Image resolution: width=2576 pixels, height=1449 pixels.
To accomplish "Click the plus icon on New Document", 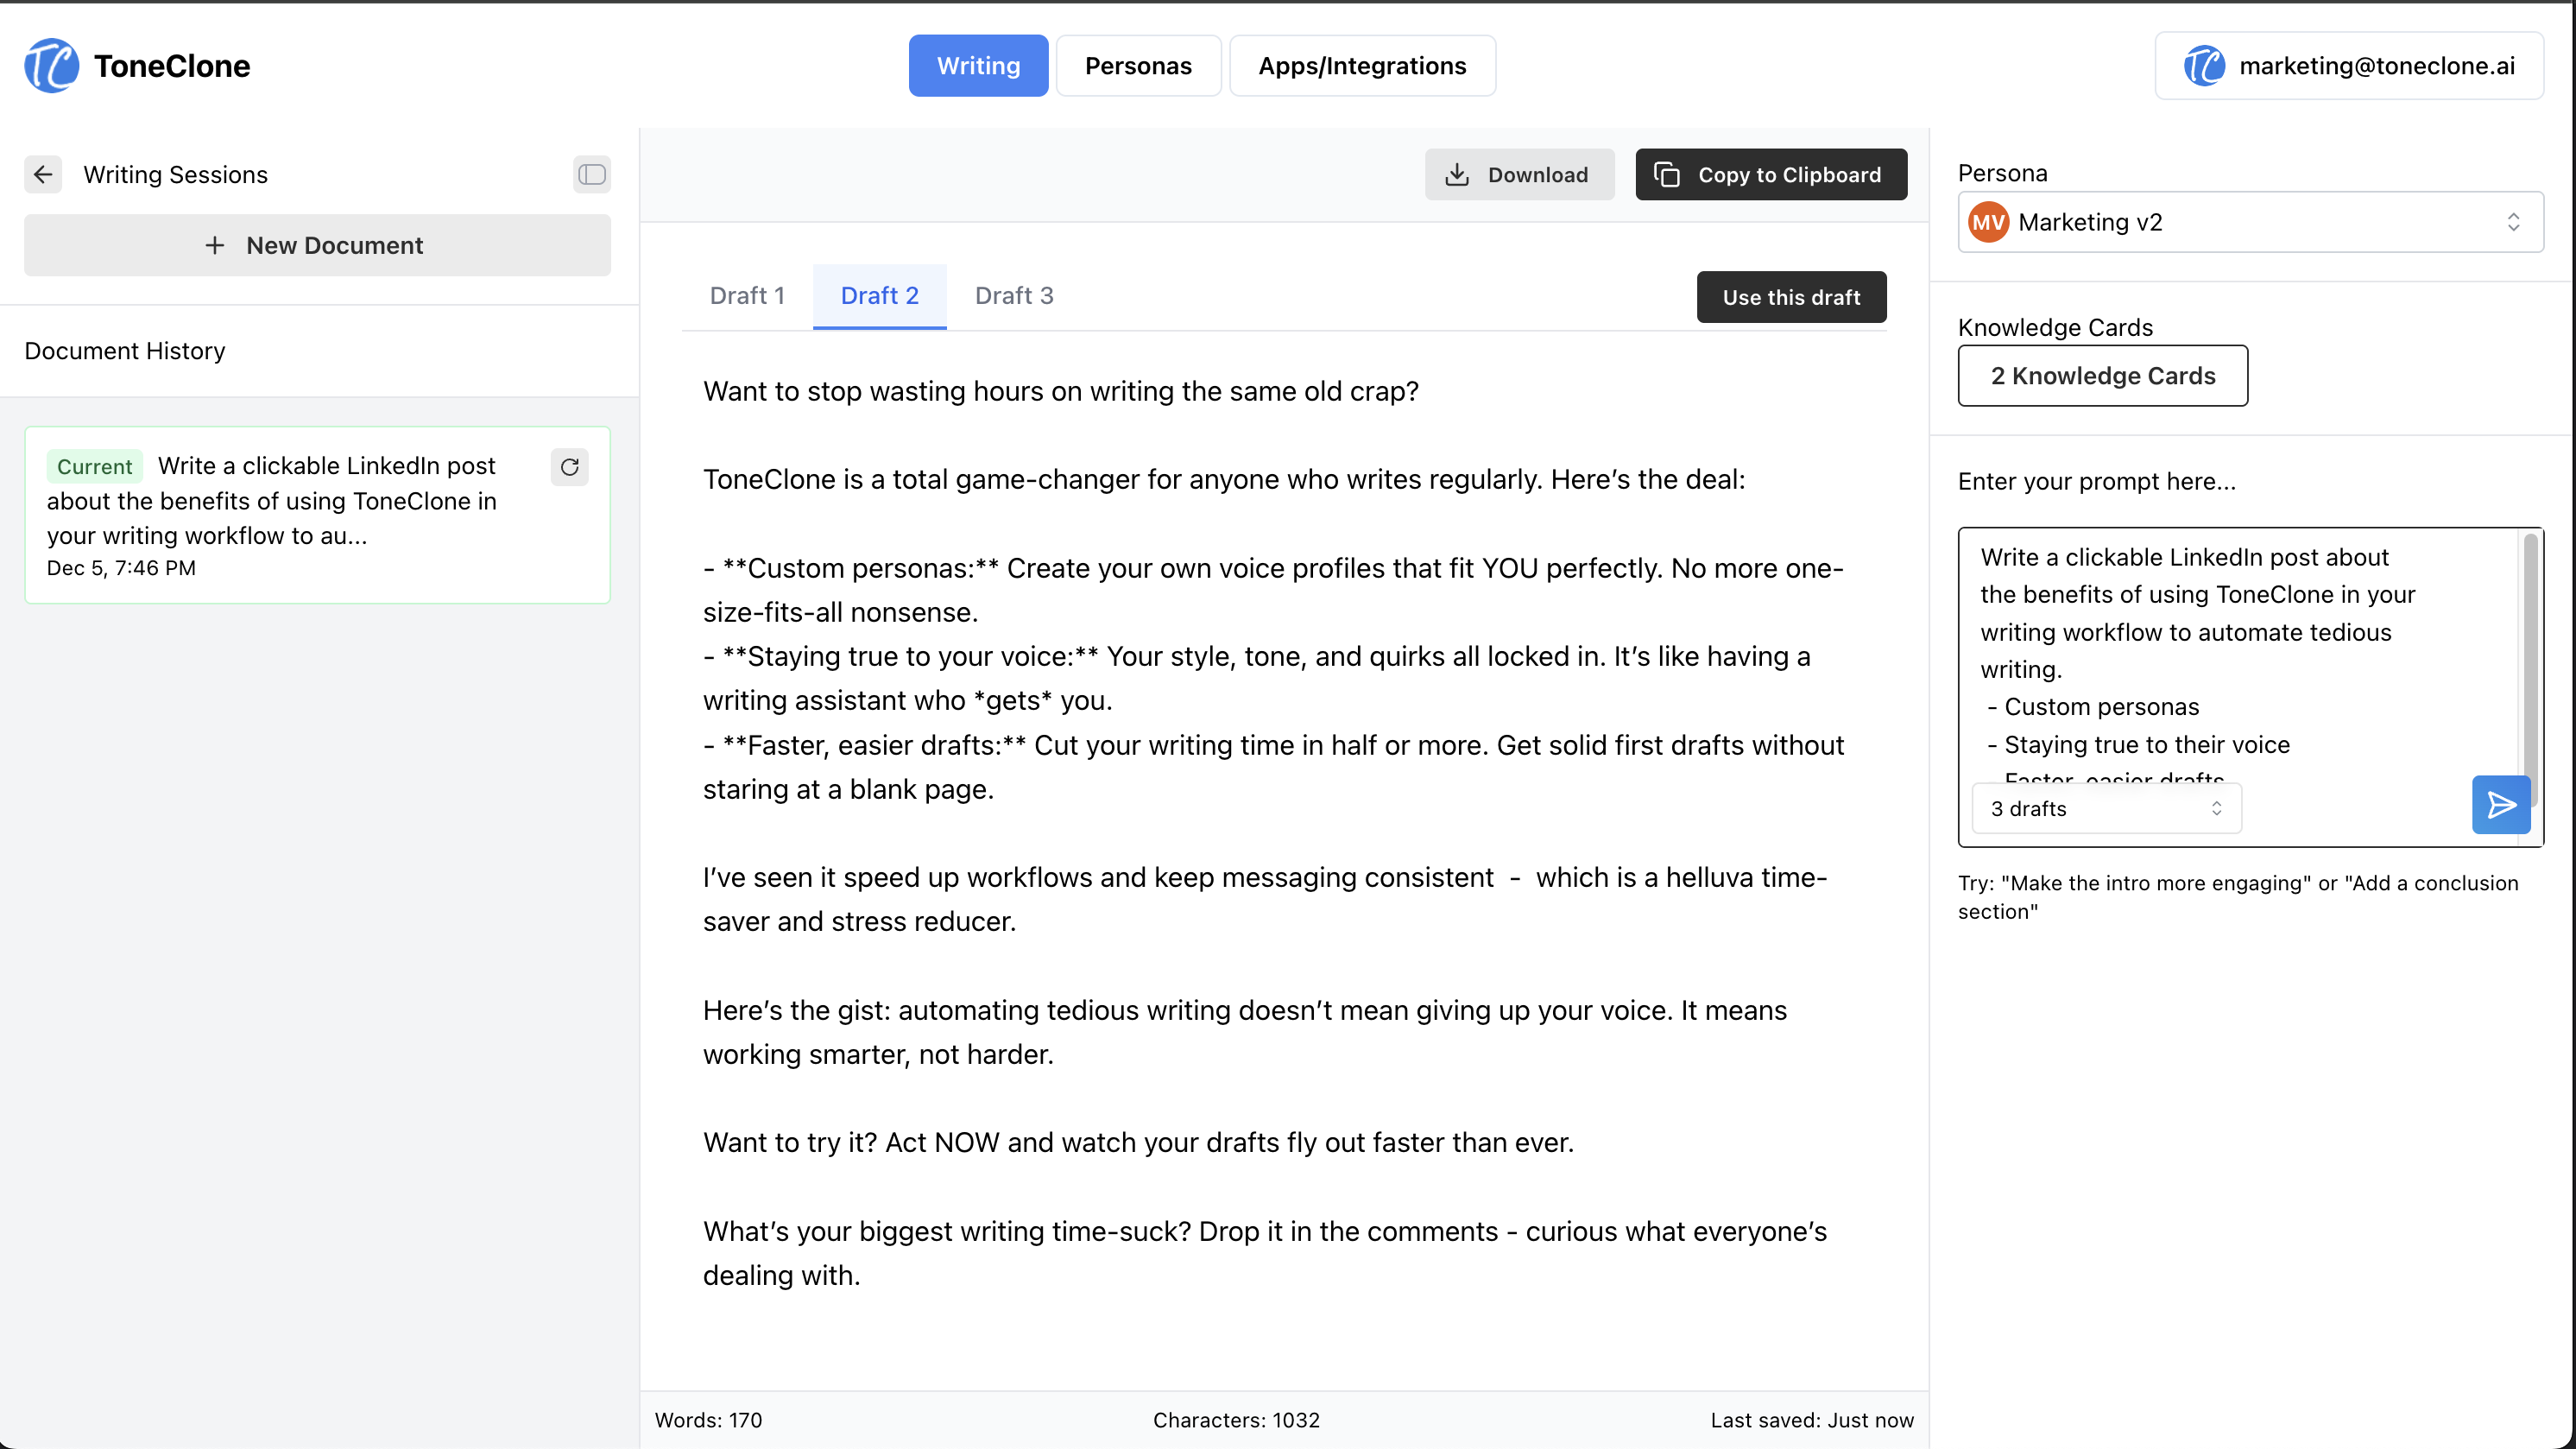I will (x=214, y=245).
